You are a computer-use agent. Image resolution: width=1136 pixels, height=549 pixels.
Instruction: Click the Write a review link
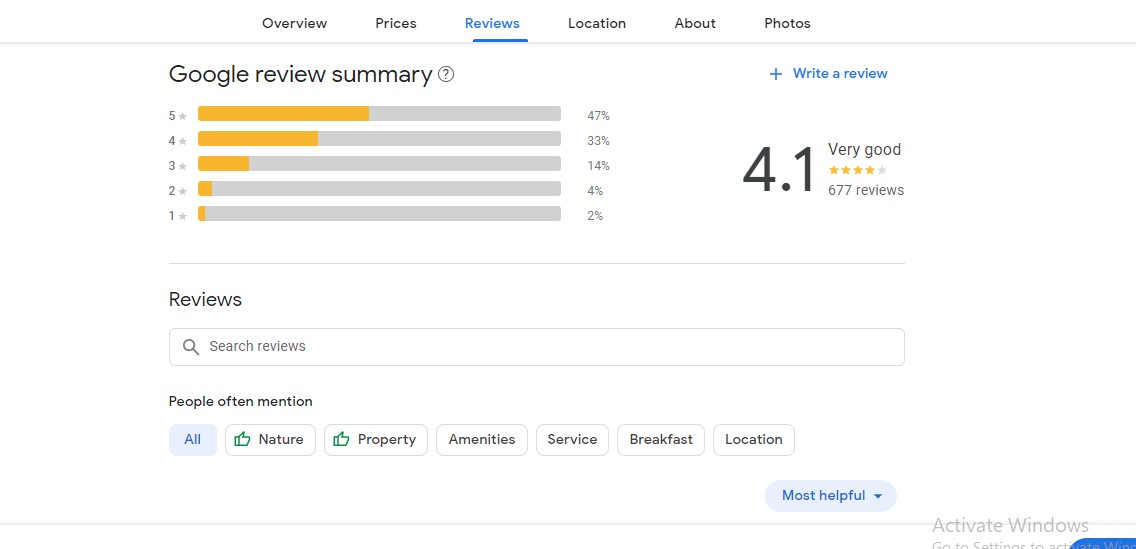pos(840,73)
